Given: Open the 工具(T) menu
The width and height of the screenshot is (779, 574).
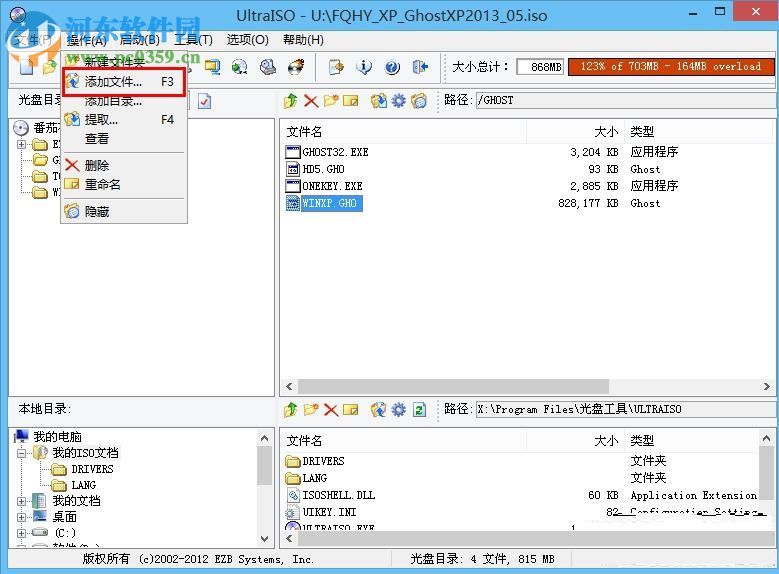Looking at the screenshot, I should [193, 40].
